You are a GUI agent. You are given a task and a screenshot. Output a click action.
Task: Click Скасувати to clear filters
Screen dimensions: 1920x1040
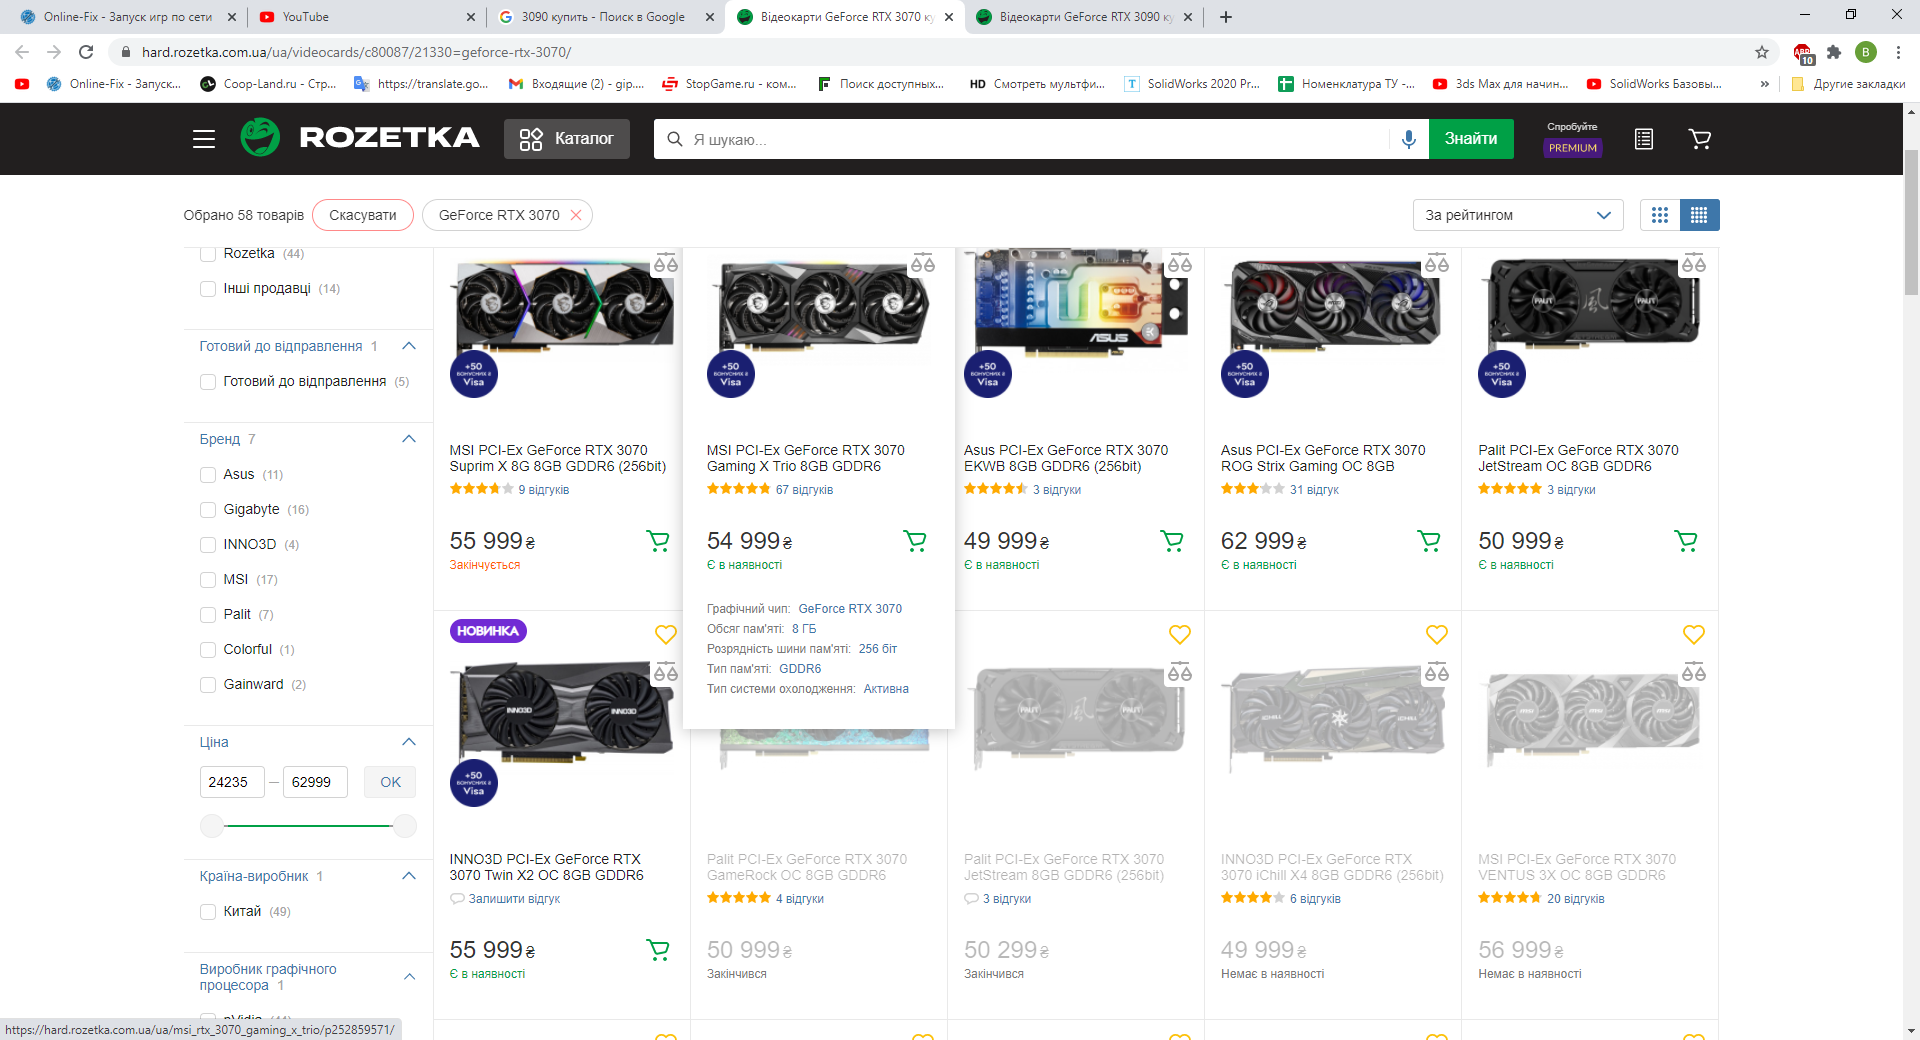pyautogui.click(x=363, y=215)
